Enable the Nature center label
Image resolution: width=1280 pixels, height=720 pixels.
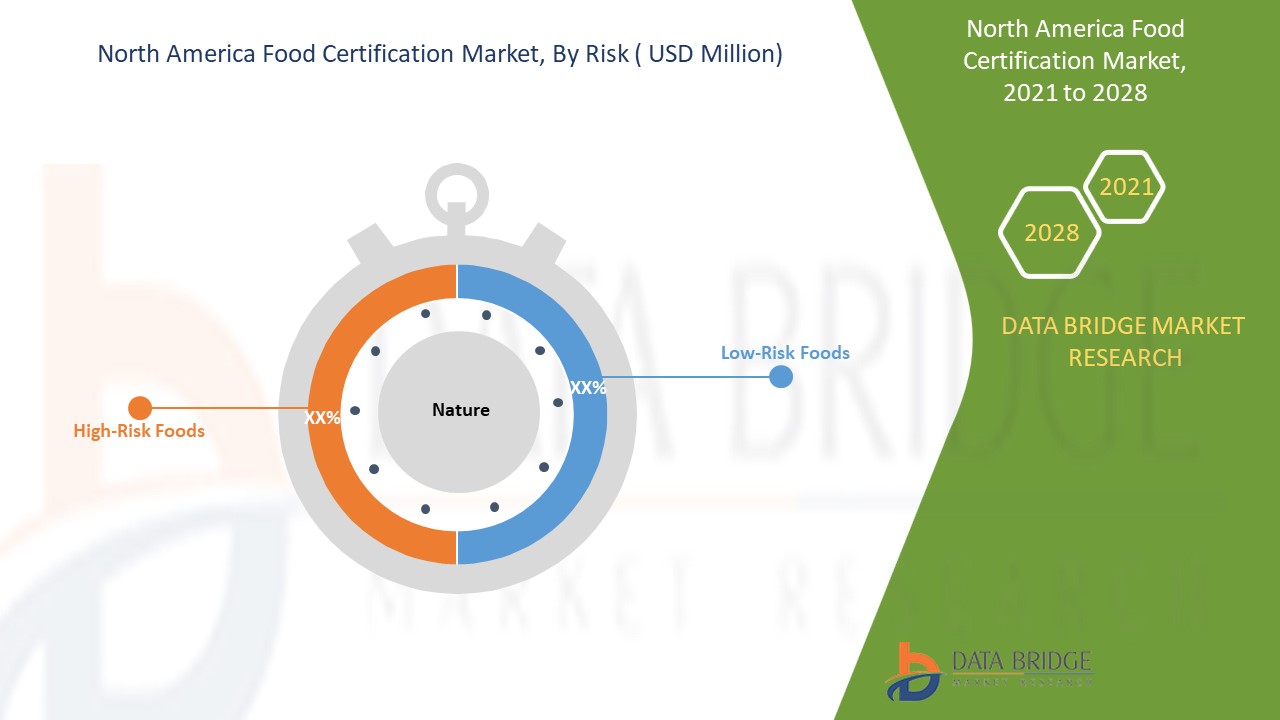[x=459, y=409]
